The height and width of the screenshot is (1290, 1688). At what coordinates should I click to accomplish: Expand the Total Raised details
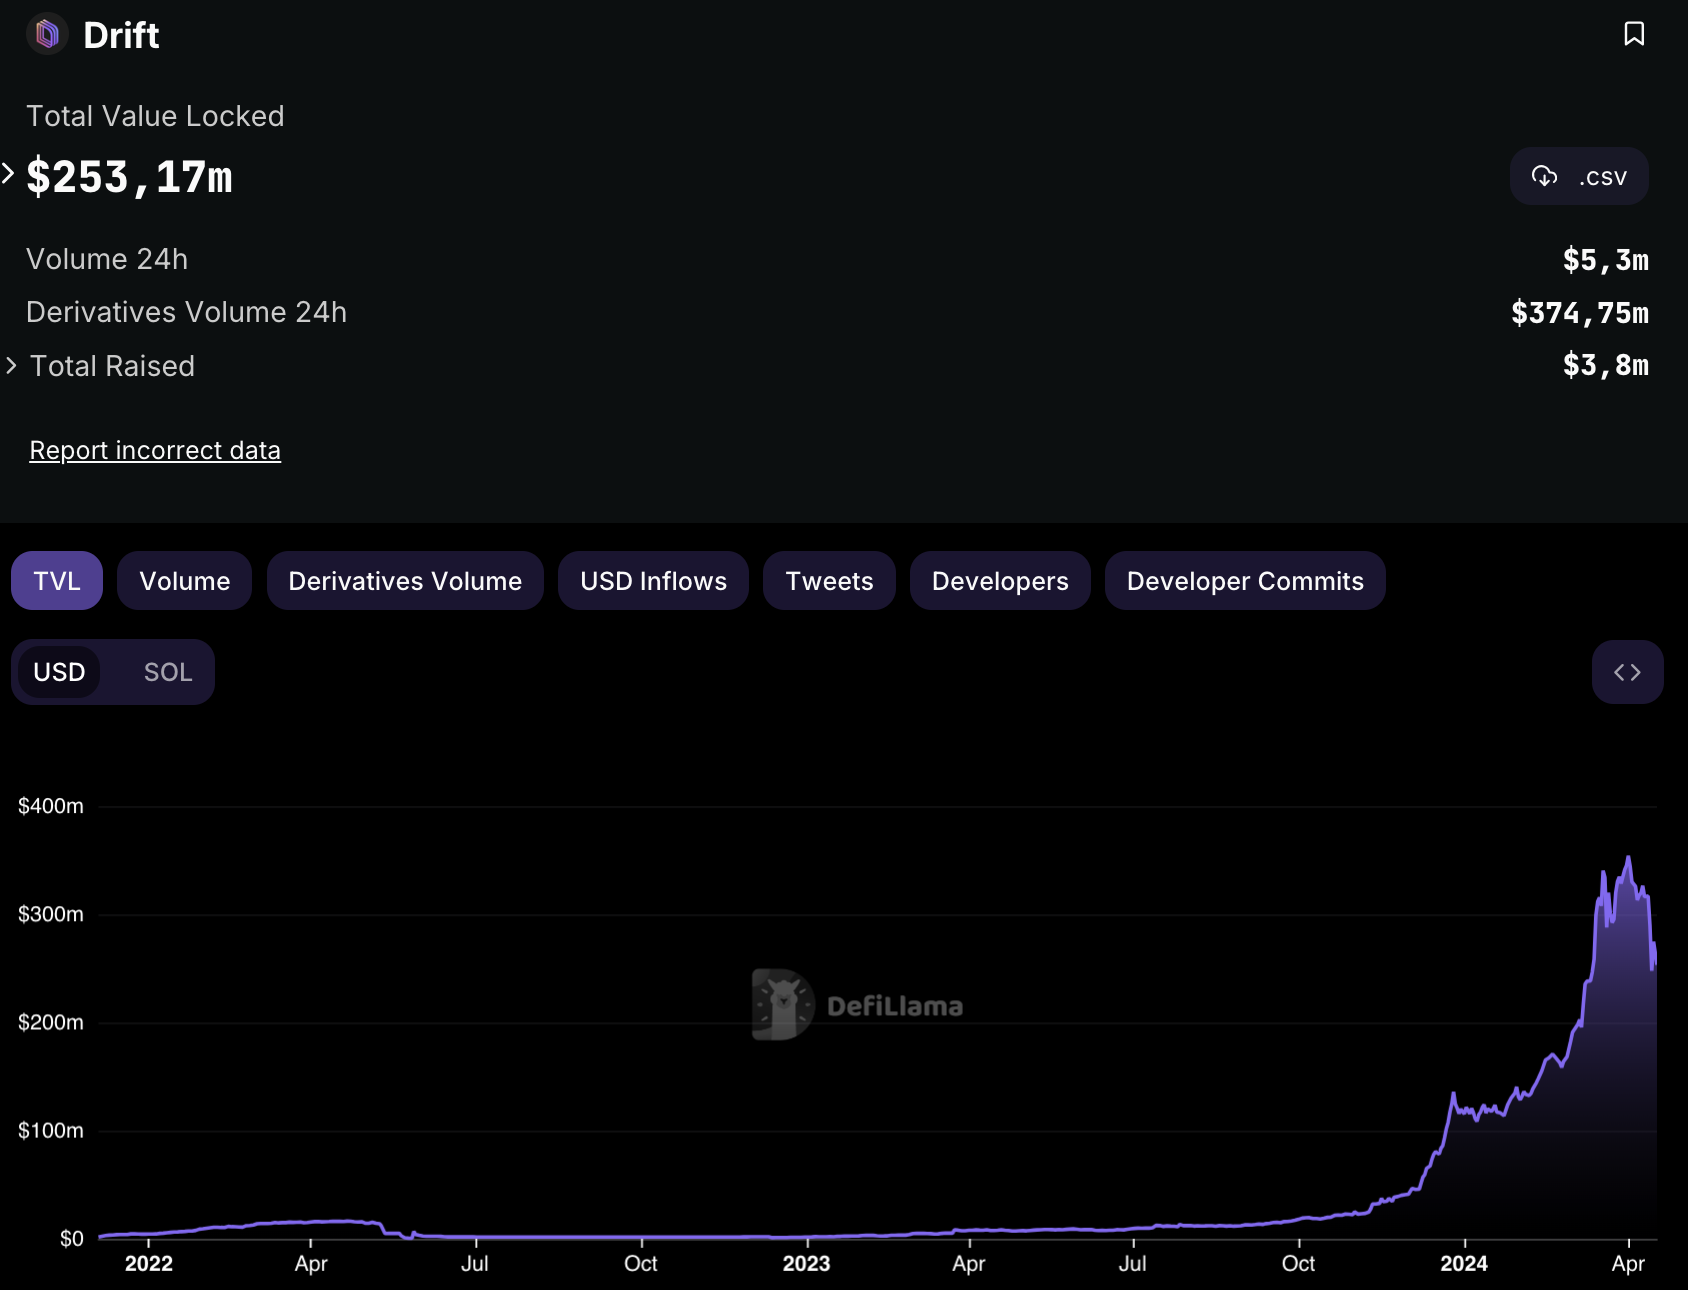click(x=12, y=366)
